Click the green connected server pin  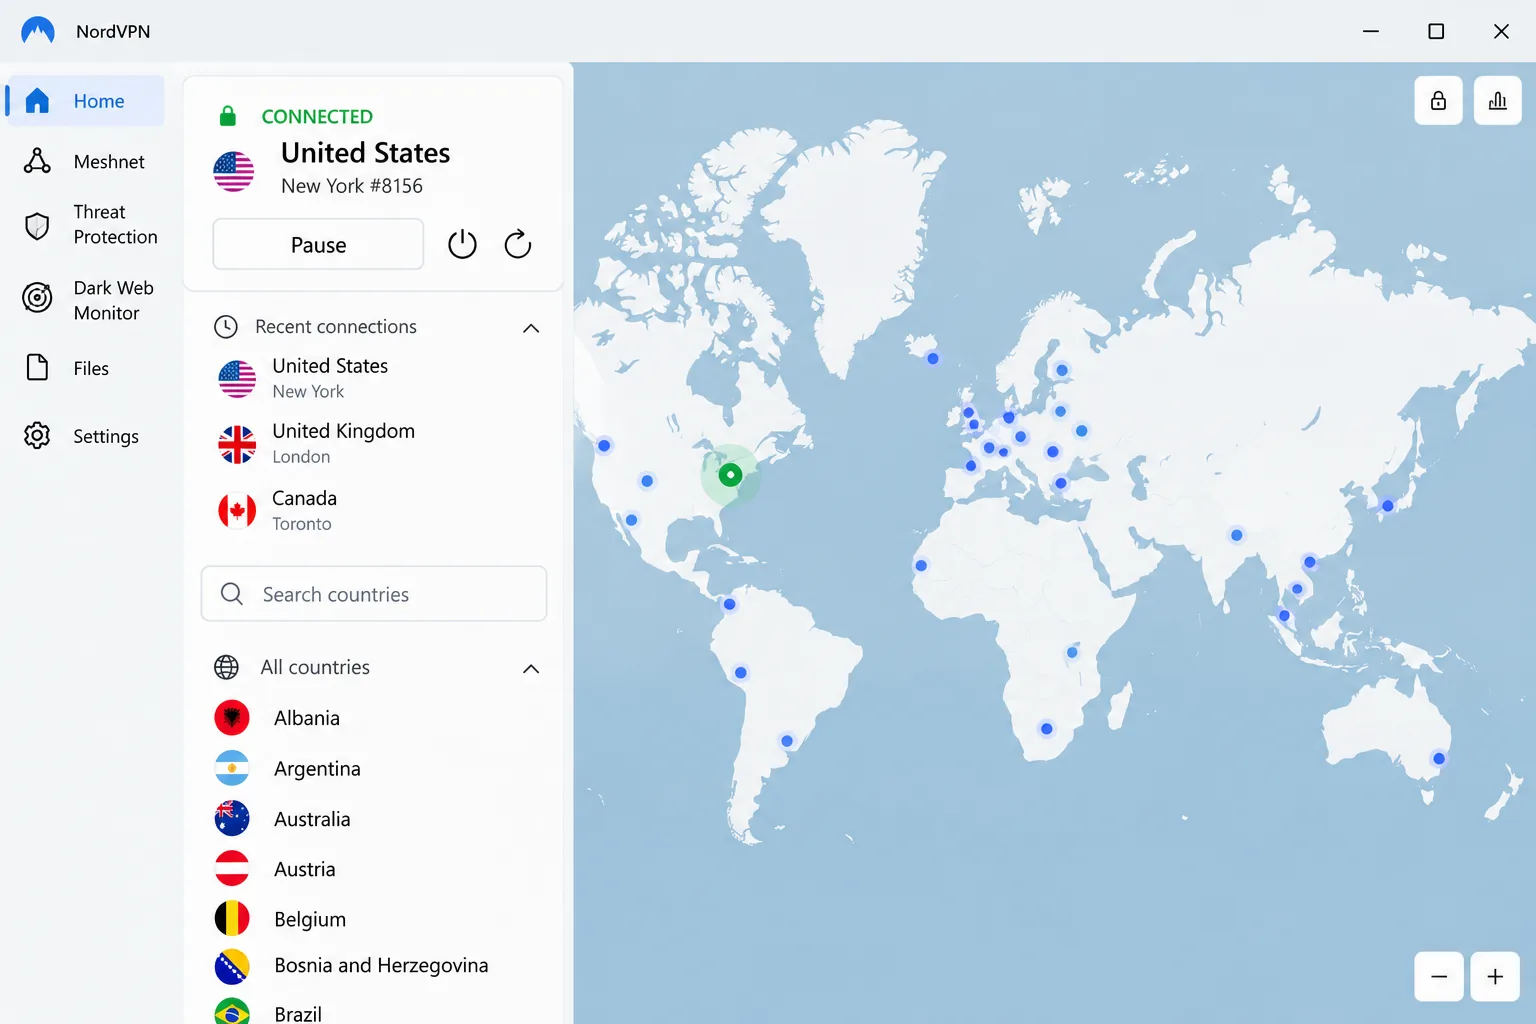pos(731,475)
